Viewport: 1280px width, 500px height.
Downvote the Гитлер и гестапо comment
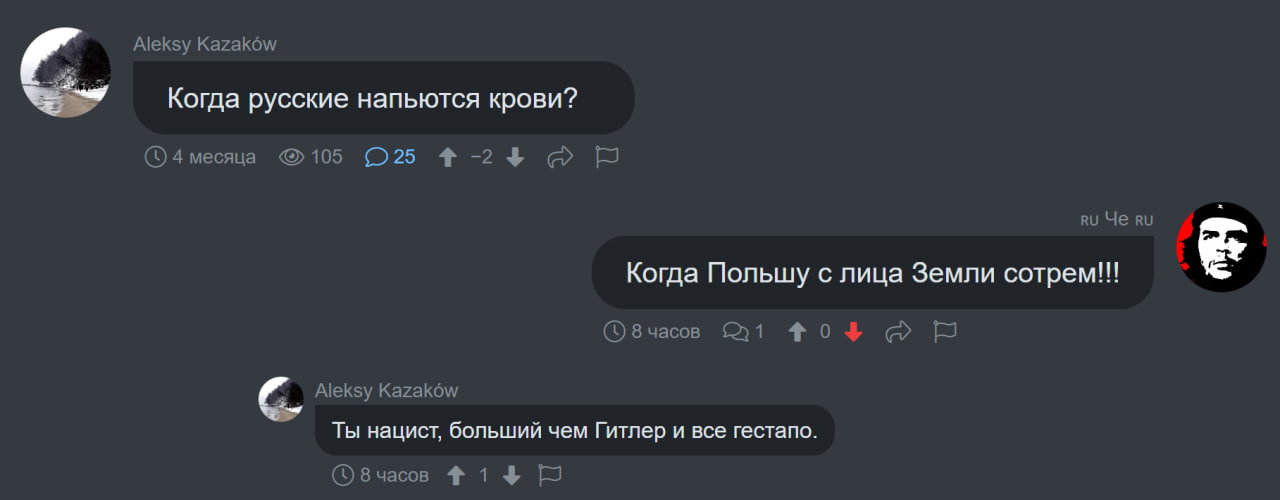[x=512, y=475]
